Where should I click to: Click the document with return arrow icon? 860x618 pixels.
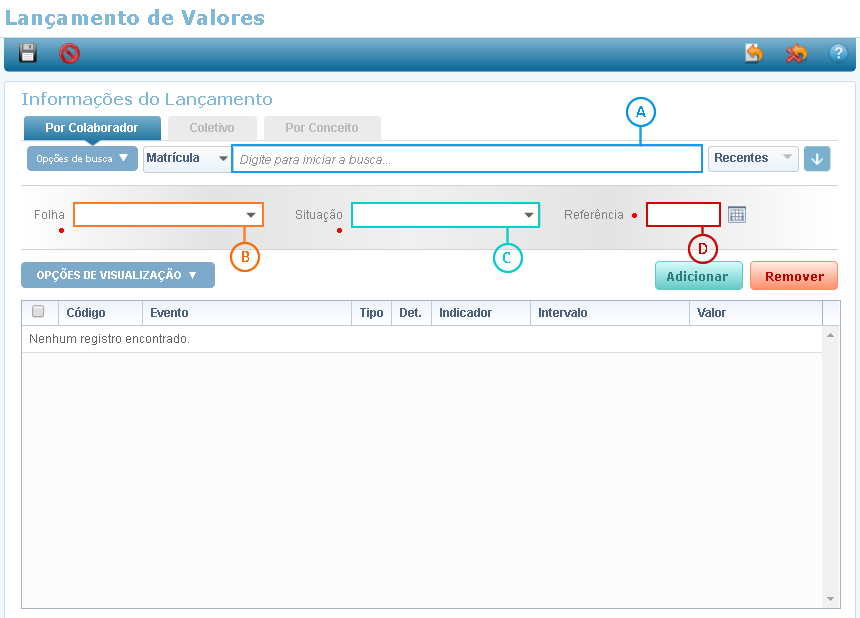click(753, 54)
